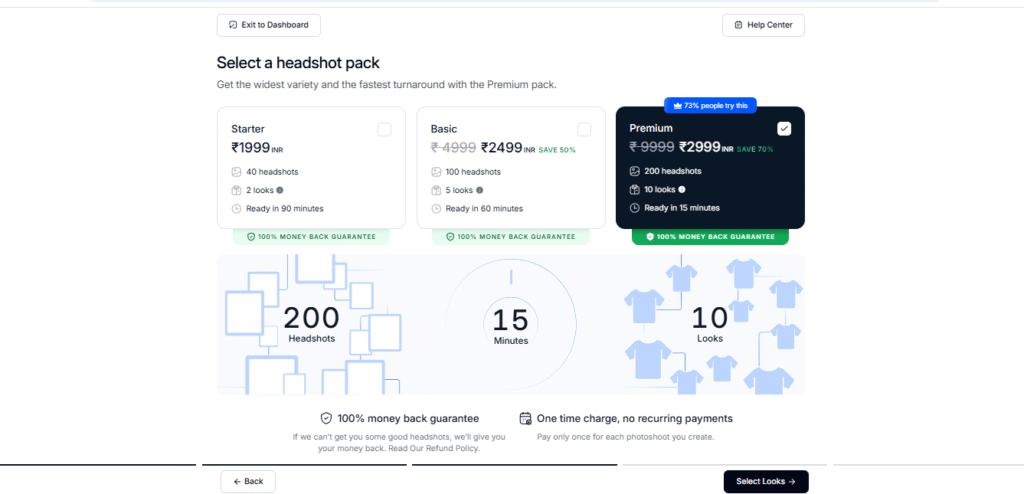Viewport: 1024px width, 494px height.
Task: Select the Starter pack checkbox
Action: 385,129
